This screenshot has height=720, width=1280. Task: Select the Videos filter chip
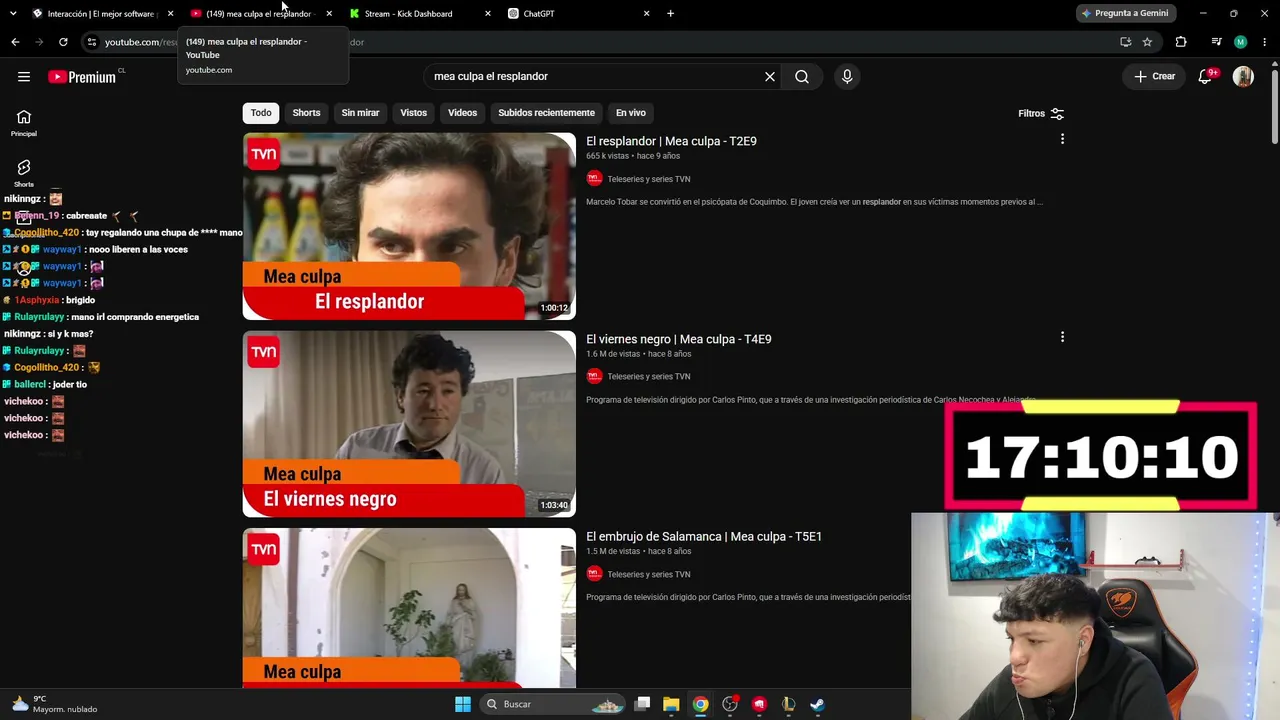[x=462, y=113]
